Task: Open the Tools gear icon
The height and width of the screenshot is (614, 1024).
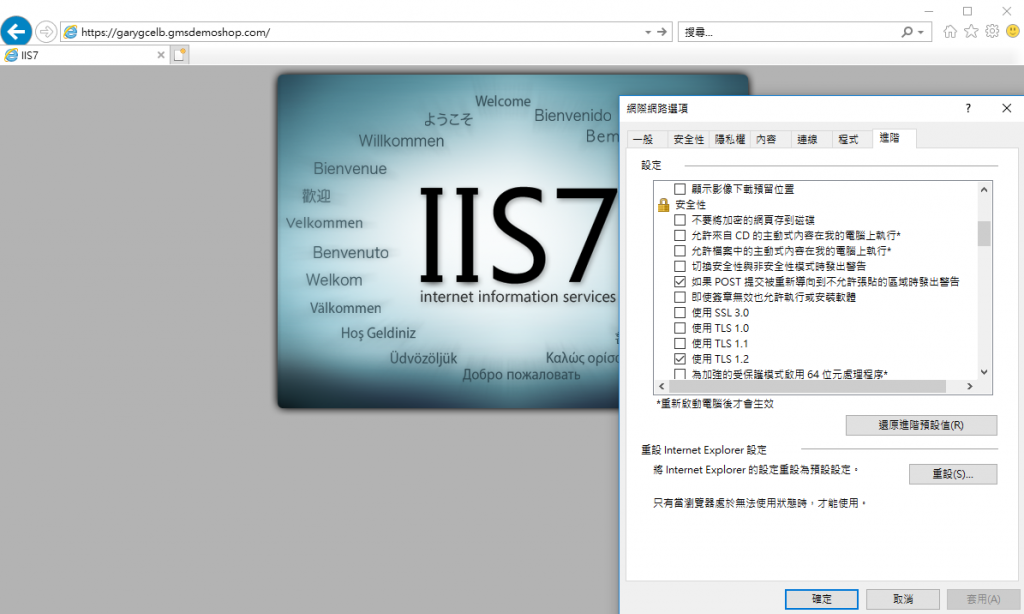Action: [992, 31]
